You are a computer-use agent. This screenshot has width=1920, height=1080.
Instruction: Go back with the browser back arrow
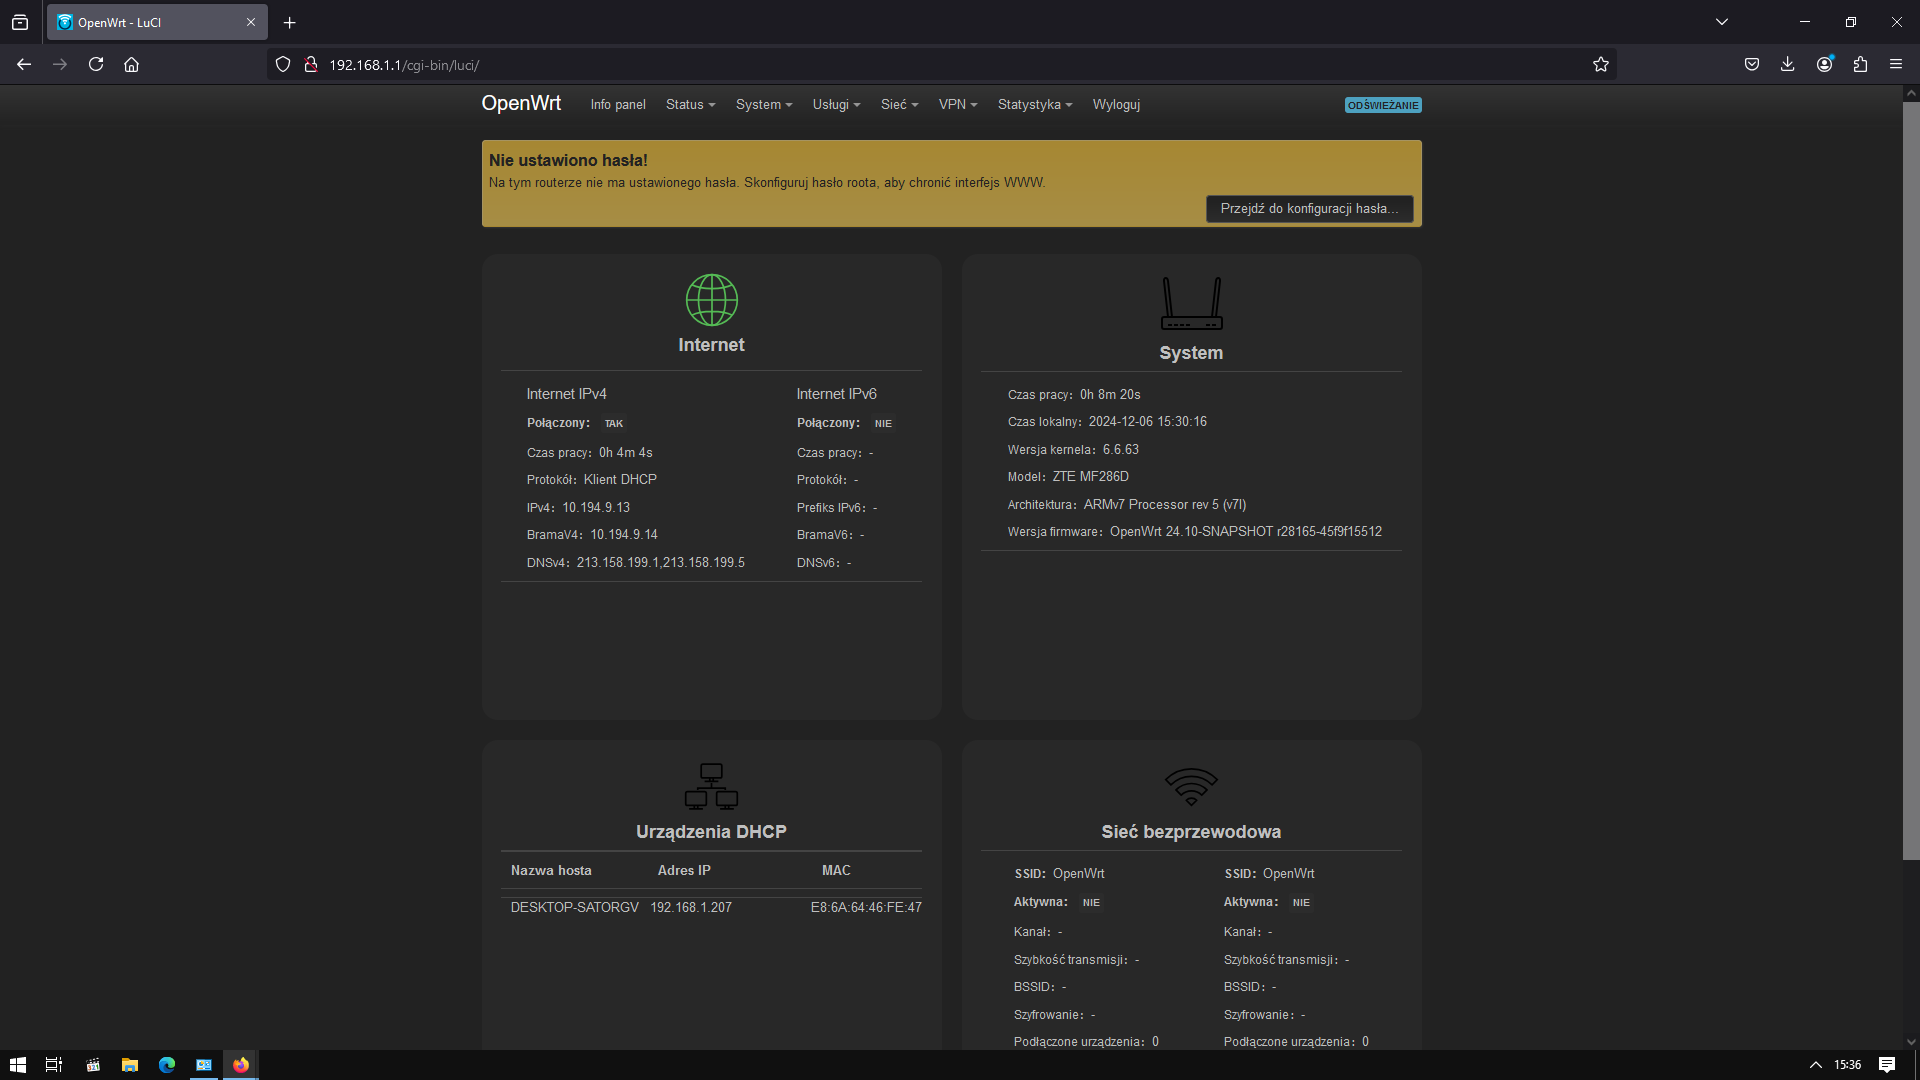click(x=24, y=64)
